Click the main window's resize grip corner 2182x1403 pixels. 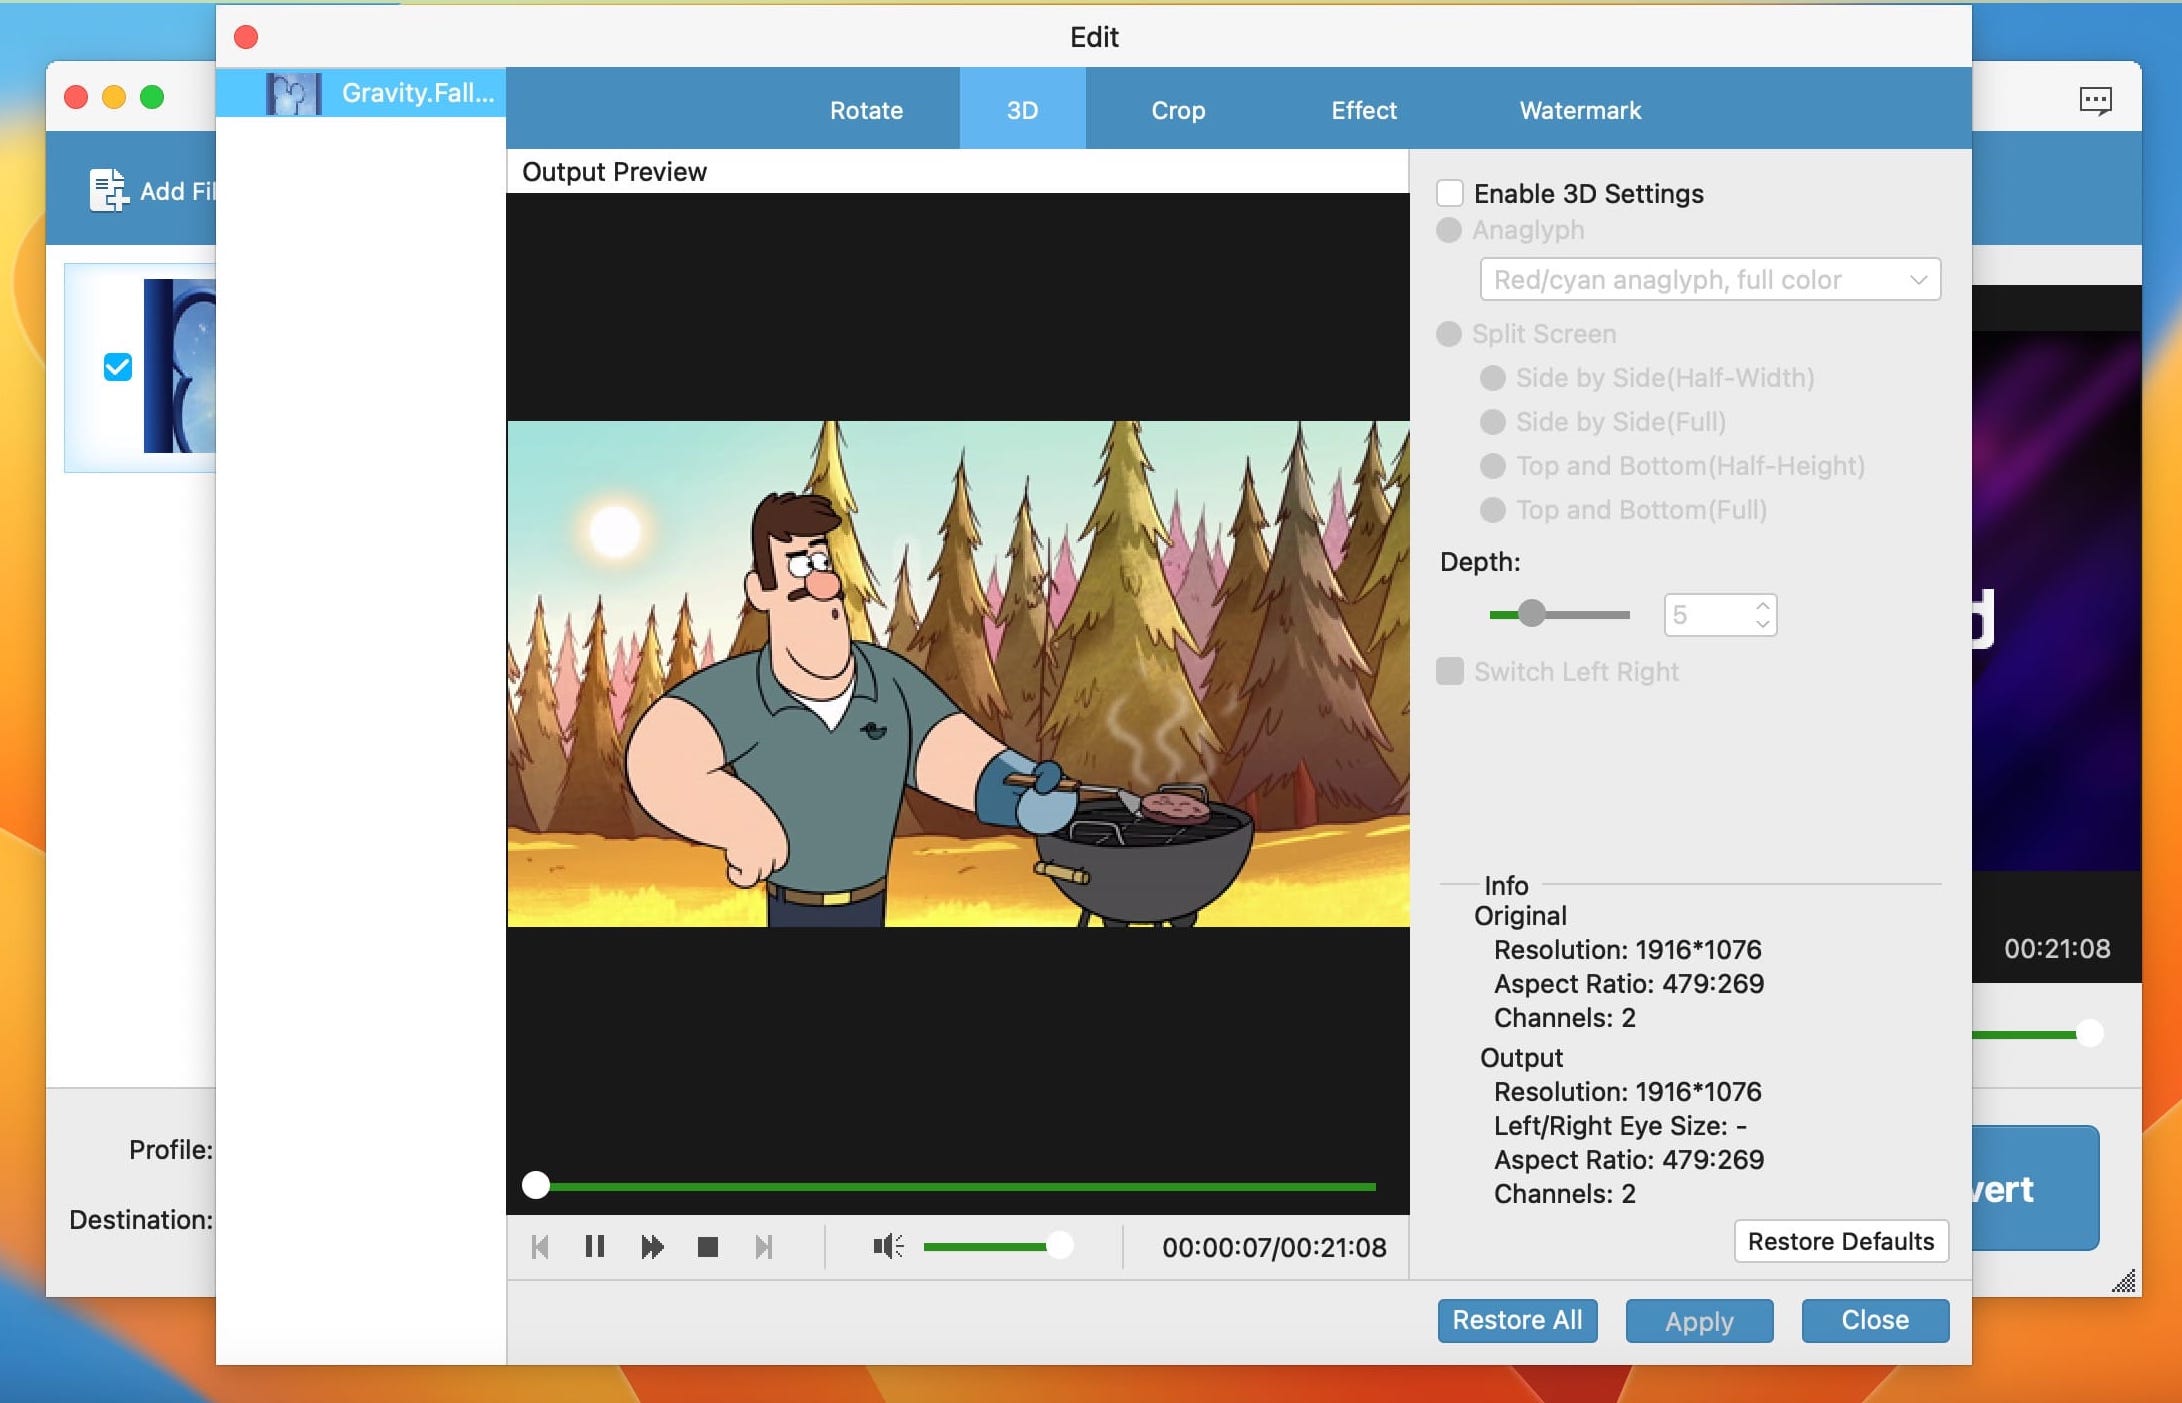coord(2124,1281)
